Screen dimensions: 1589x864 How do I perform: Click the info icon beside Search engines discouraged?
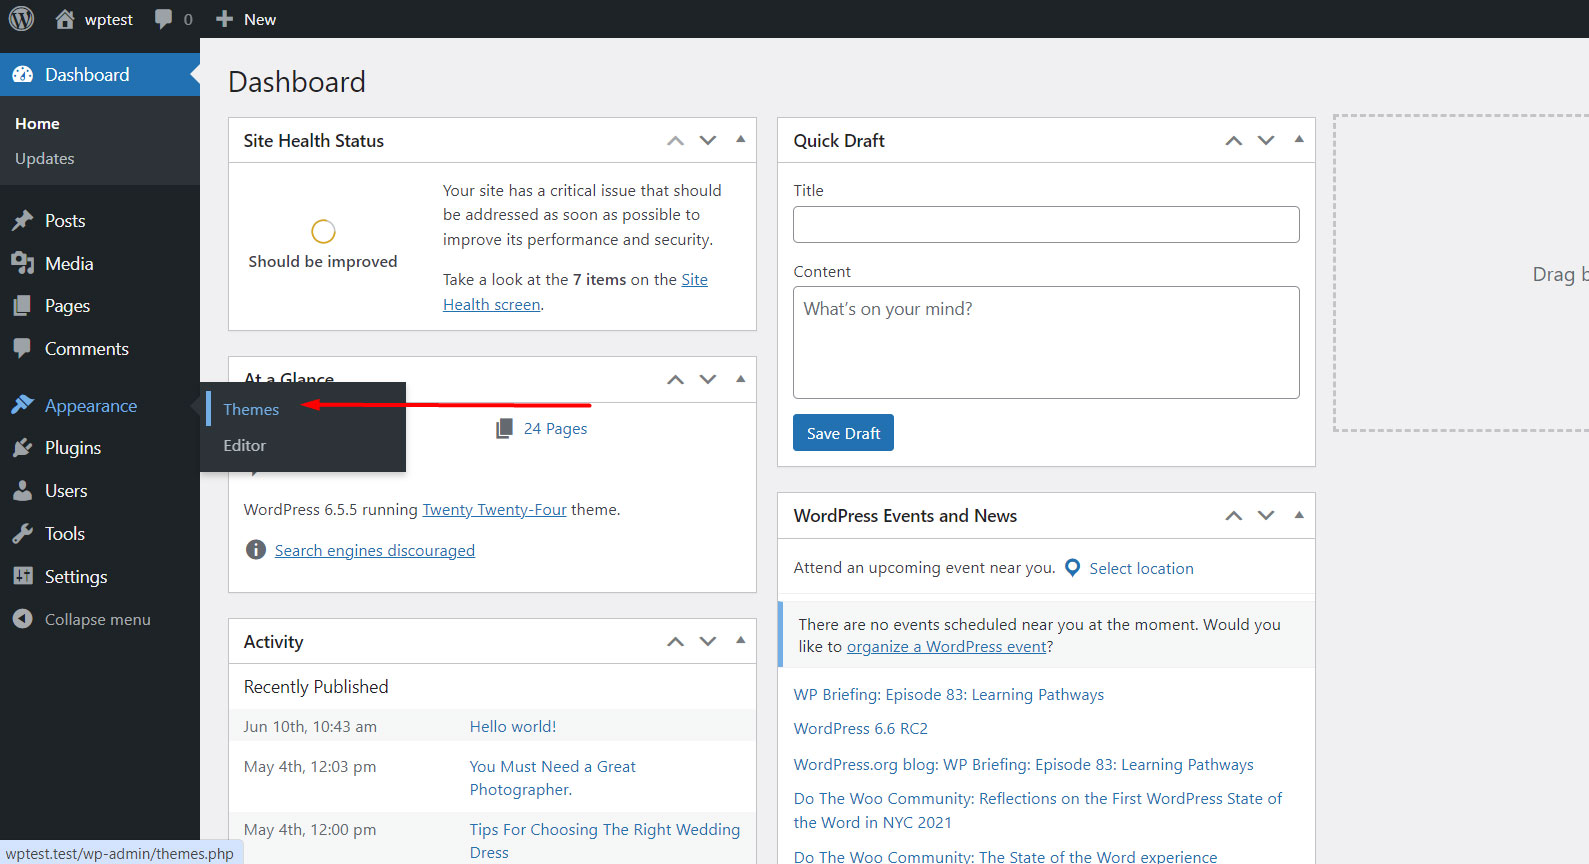pyautogui.click(x=256, y=550)
